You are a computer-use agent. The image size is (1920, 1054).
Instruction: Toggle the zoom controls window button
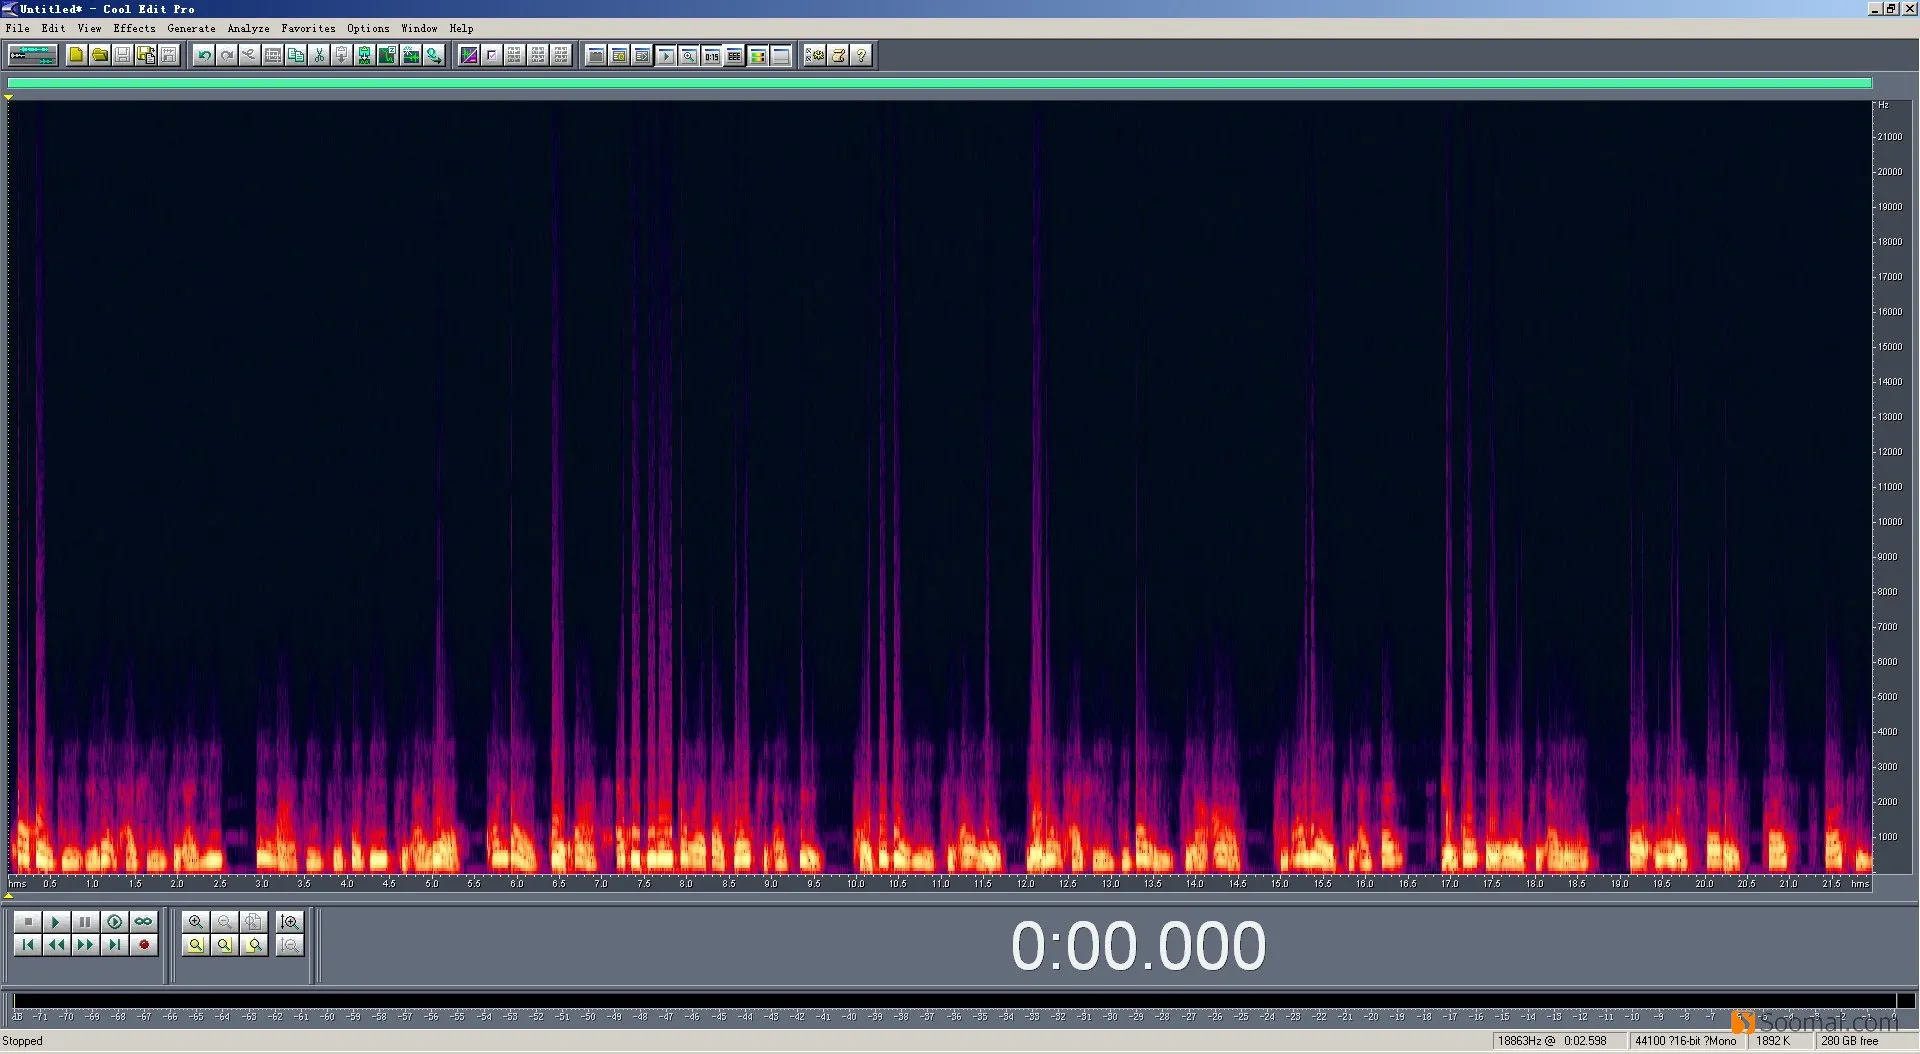click(x=688, y=55)
